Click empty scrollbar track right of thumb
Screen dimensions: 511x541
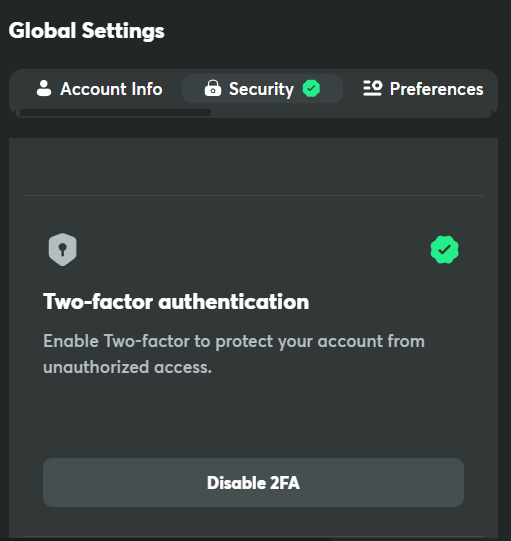(x=350, y=112)
